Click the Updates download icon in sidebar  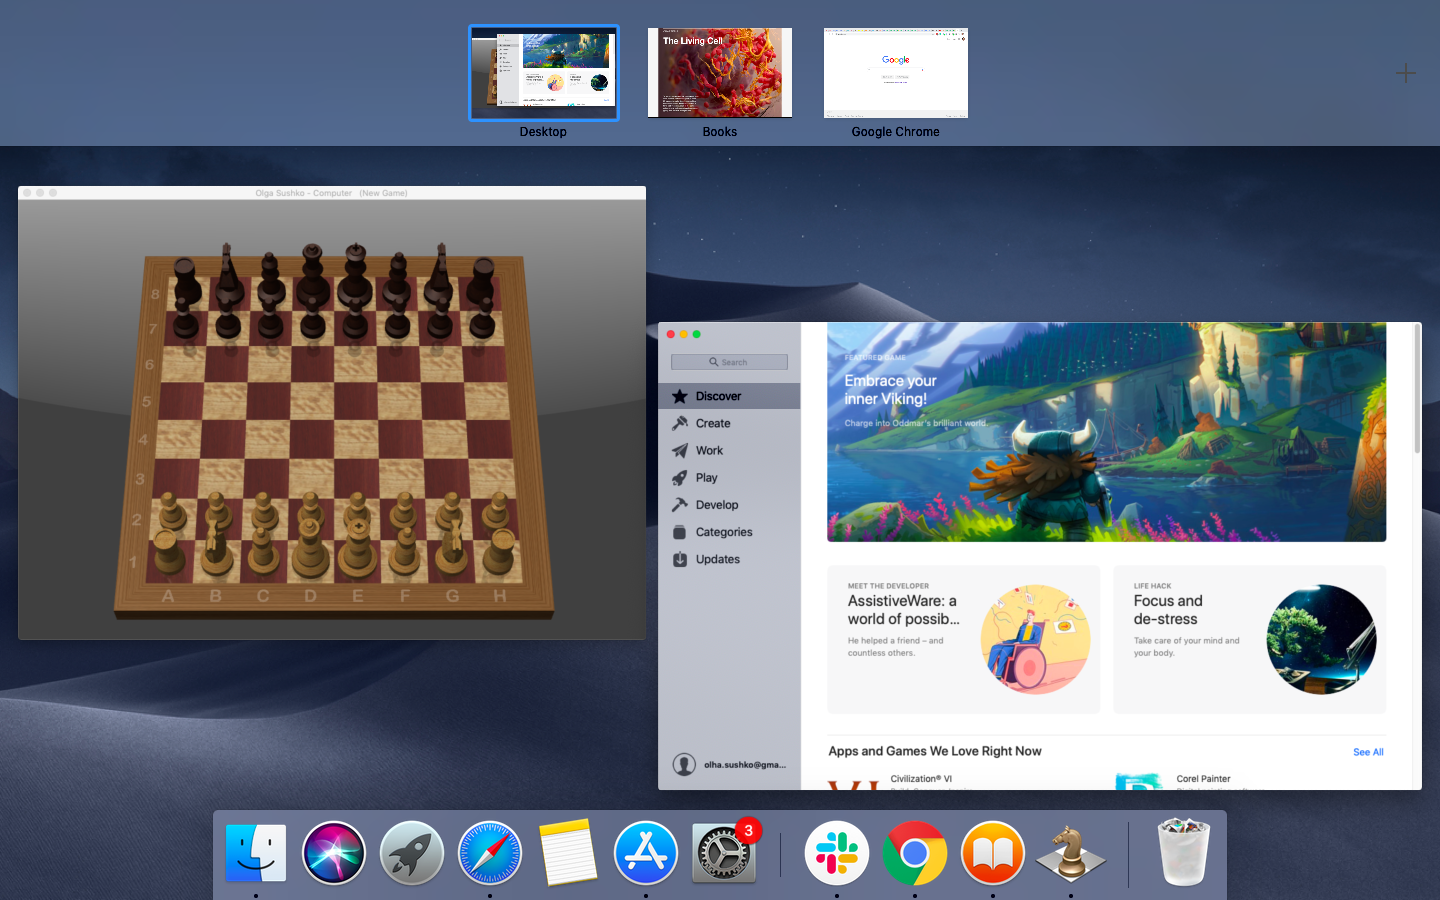[680, 559]
